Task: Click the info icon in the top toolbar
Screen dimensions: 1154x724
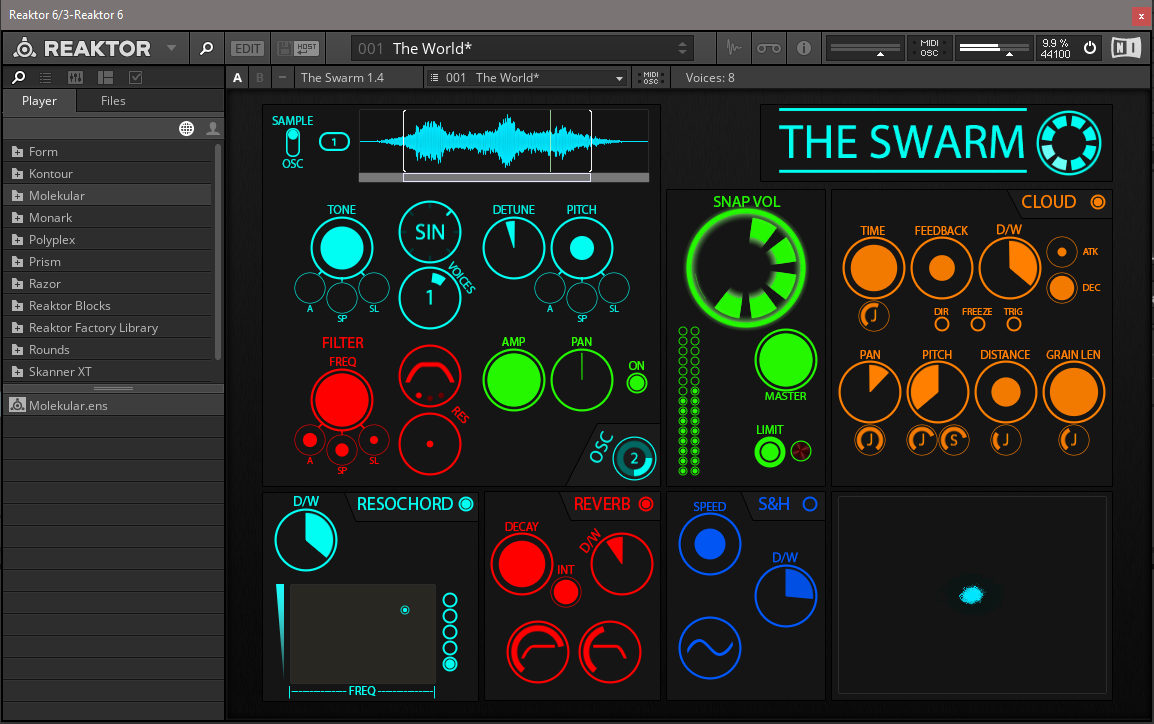Action: pos(803,48)
